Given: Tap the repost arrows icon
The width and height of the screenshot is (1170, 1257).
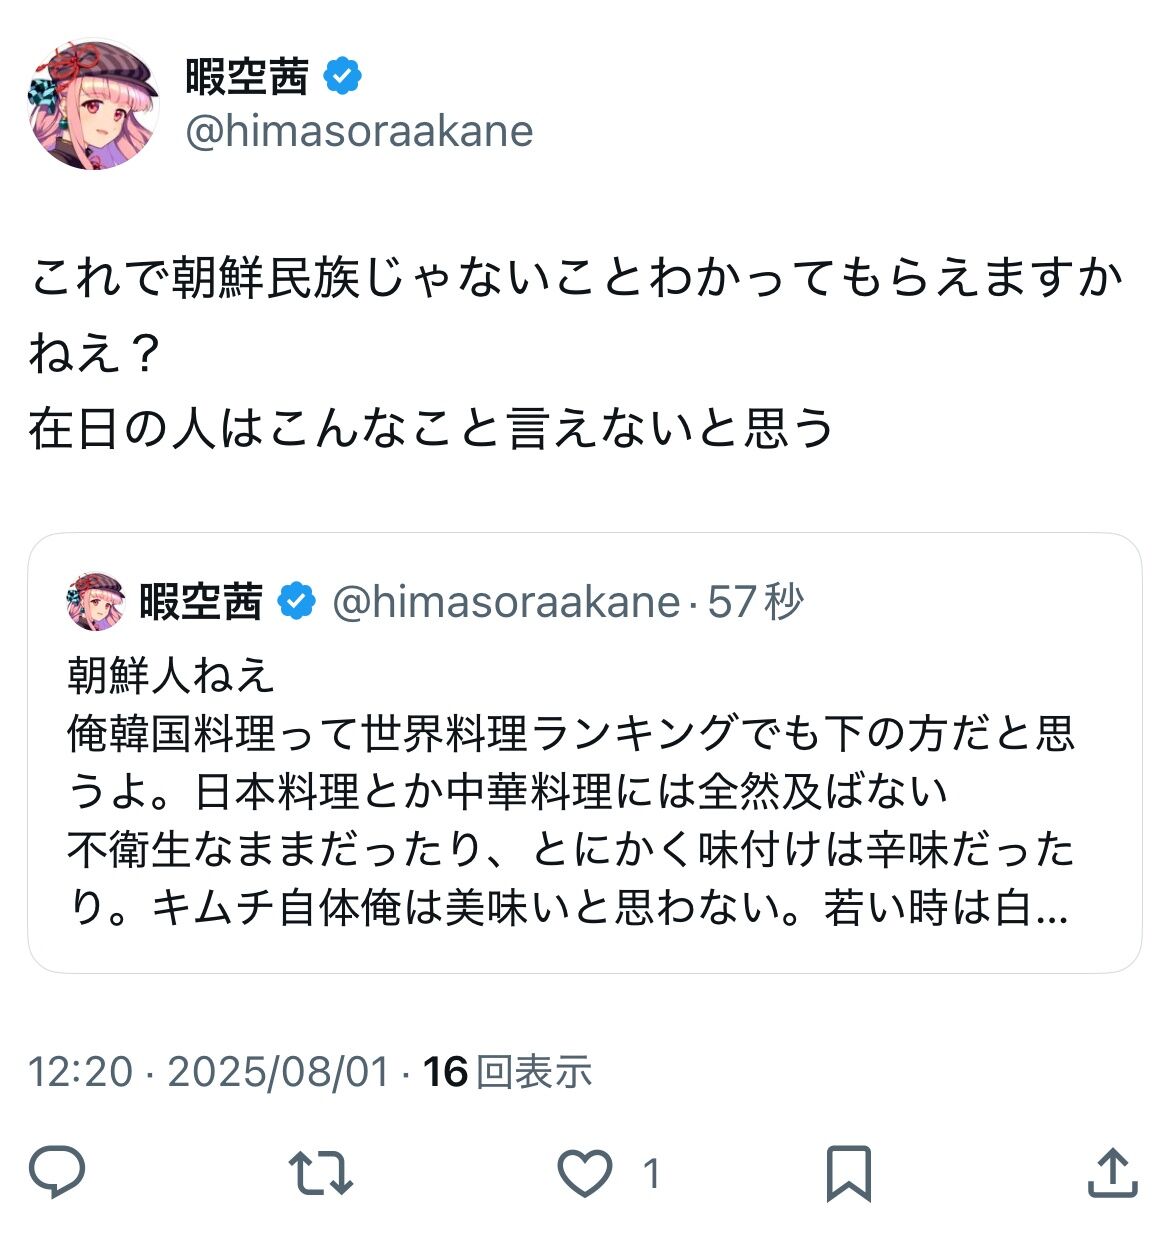Looking at the screenshot, I should [x=320, y=1172].
